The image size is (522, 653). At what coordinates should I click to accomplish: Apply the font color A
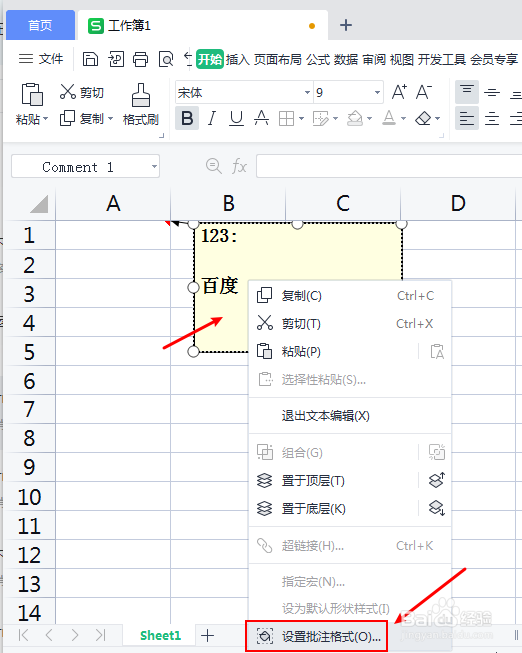pos(389,118)
